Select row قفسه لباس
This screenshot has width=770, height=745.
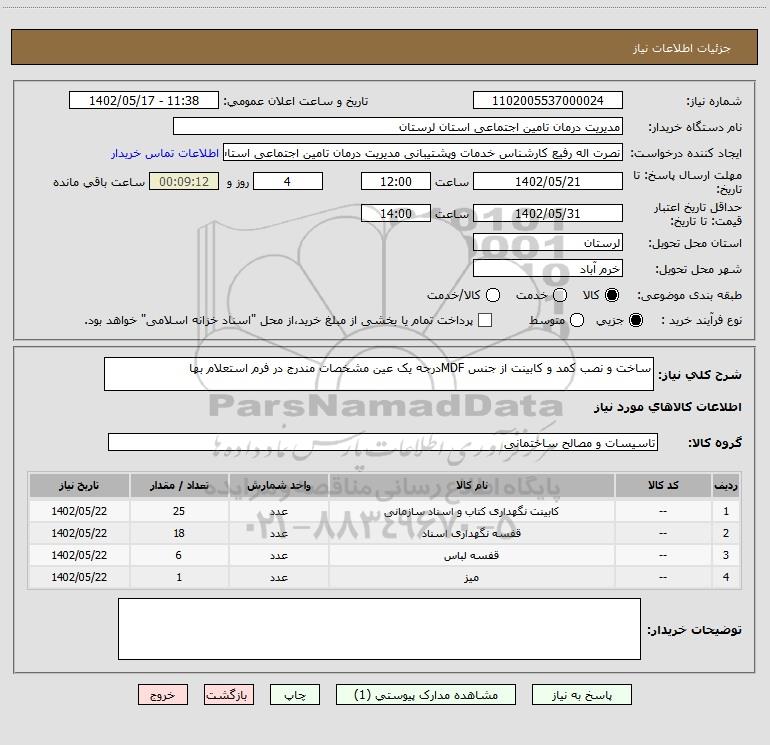[x=385, y=555]
